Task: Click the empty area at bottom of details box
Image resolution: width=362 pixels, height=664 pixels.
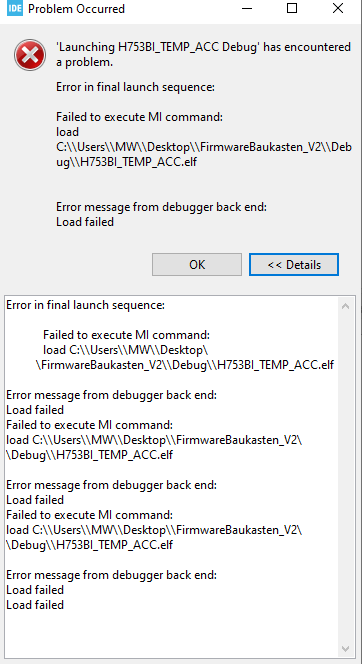Action: click(x=169, y=635)
